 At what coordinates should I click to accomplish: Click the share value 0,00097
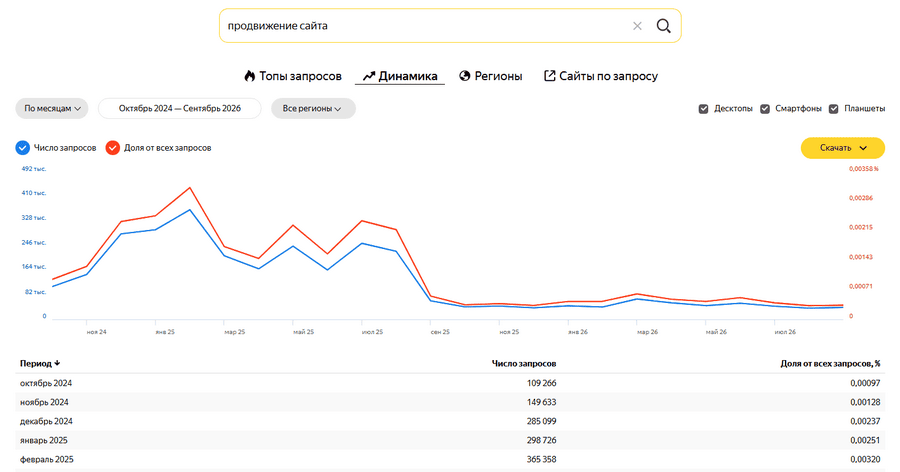click(865, 383)
